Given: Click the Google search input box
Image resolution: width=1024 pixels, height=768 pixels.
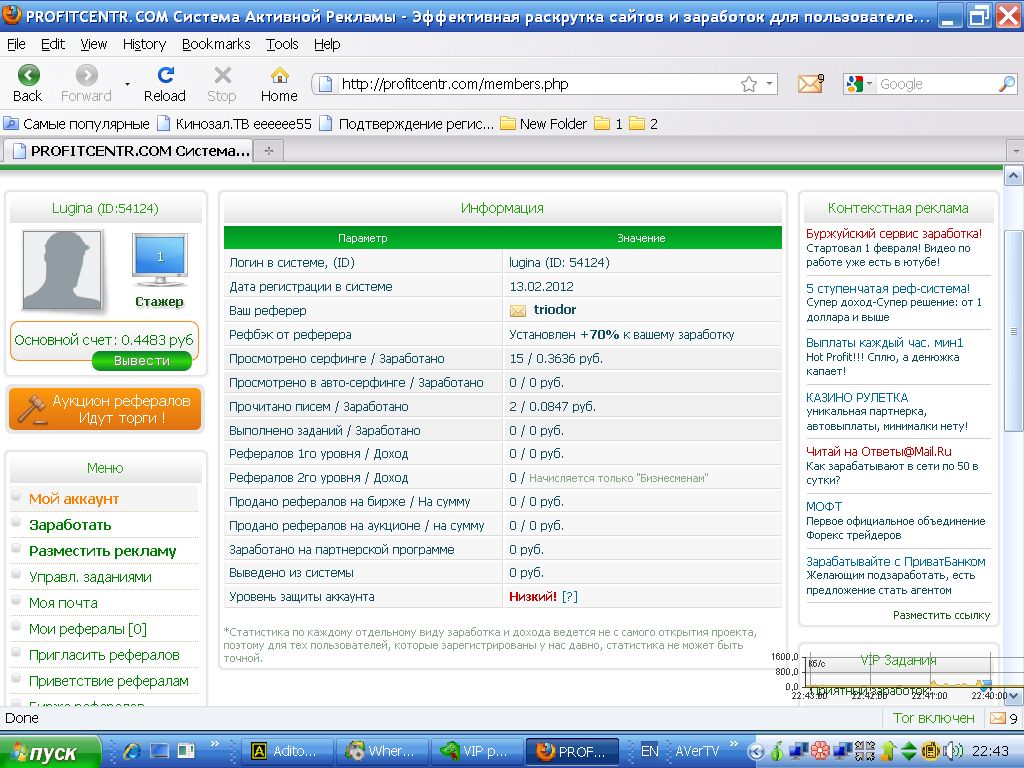Looking at the screenshot, I should click(936, 84).
